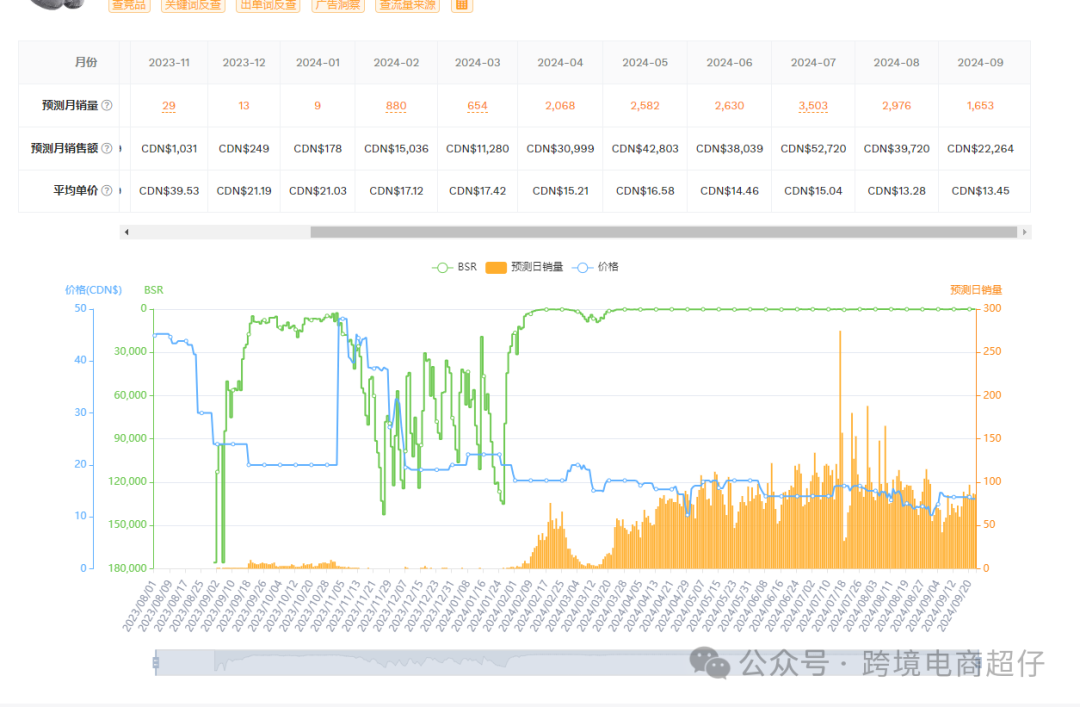This screenshot has width=1080, height=707.
Task: Click the green BSR axis title
Action: click(x=154, y=290)
